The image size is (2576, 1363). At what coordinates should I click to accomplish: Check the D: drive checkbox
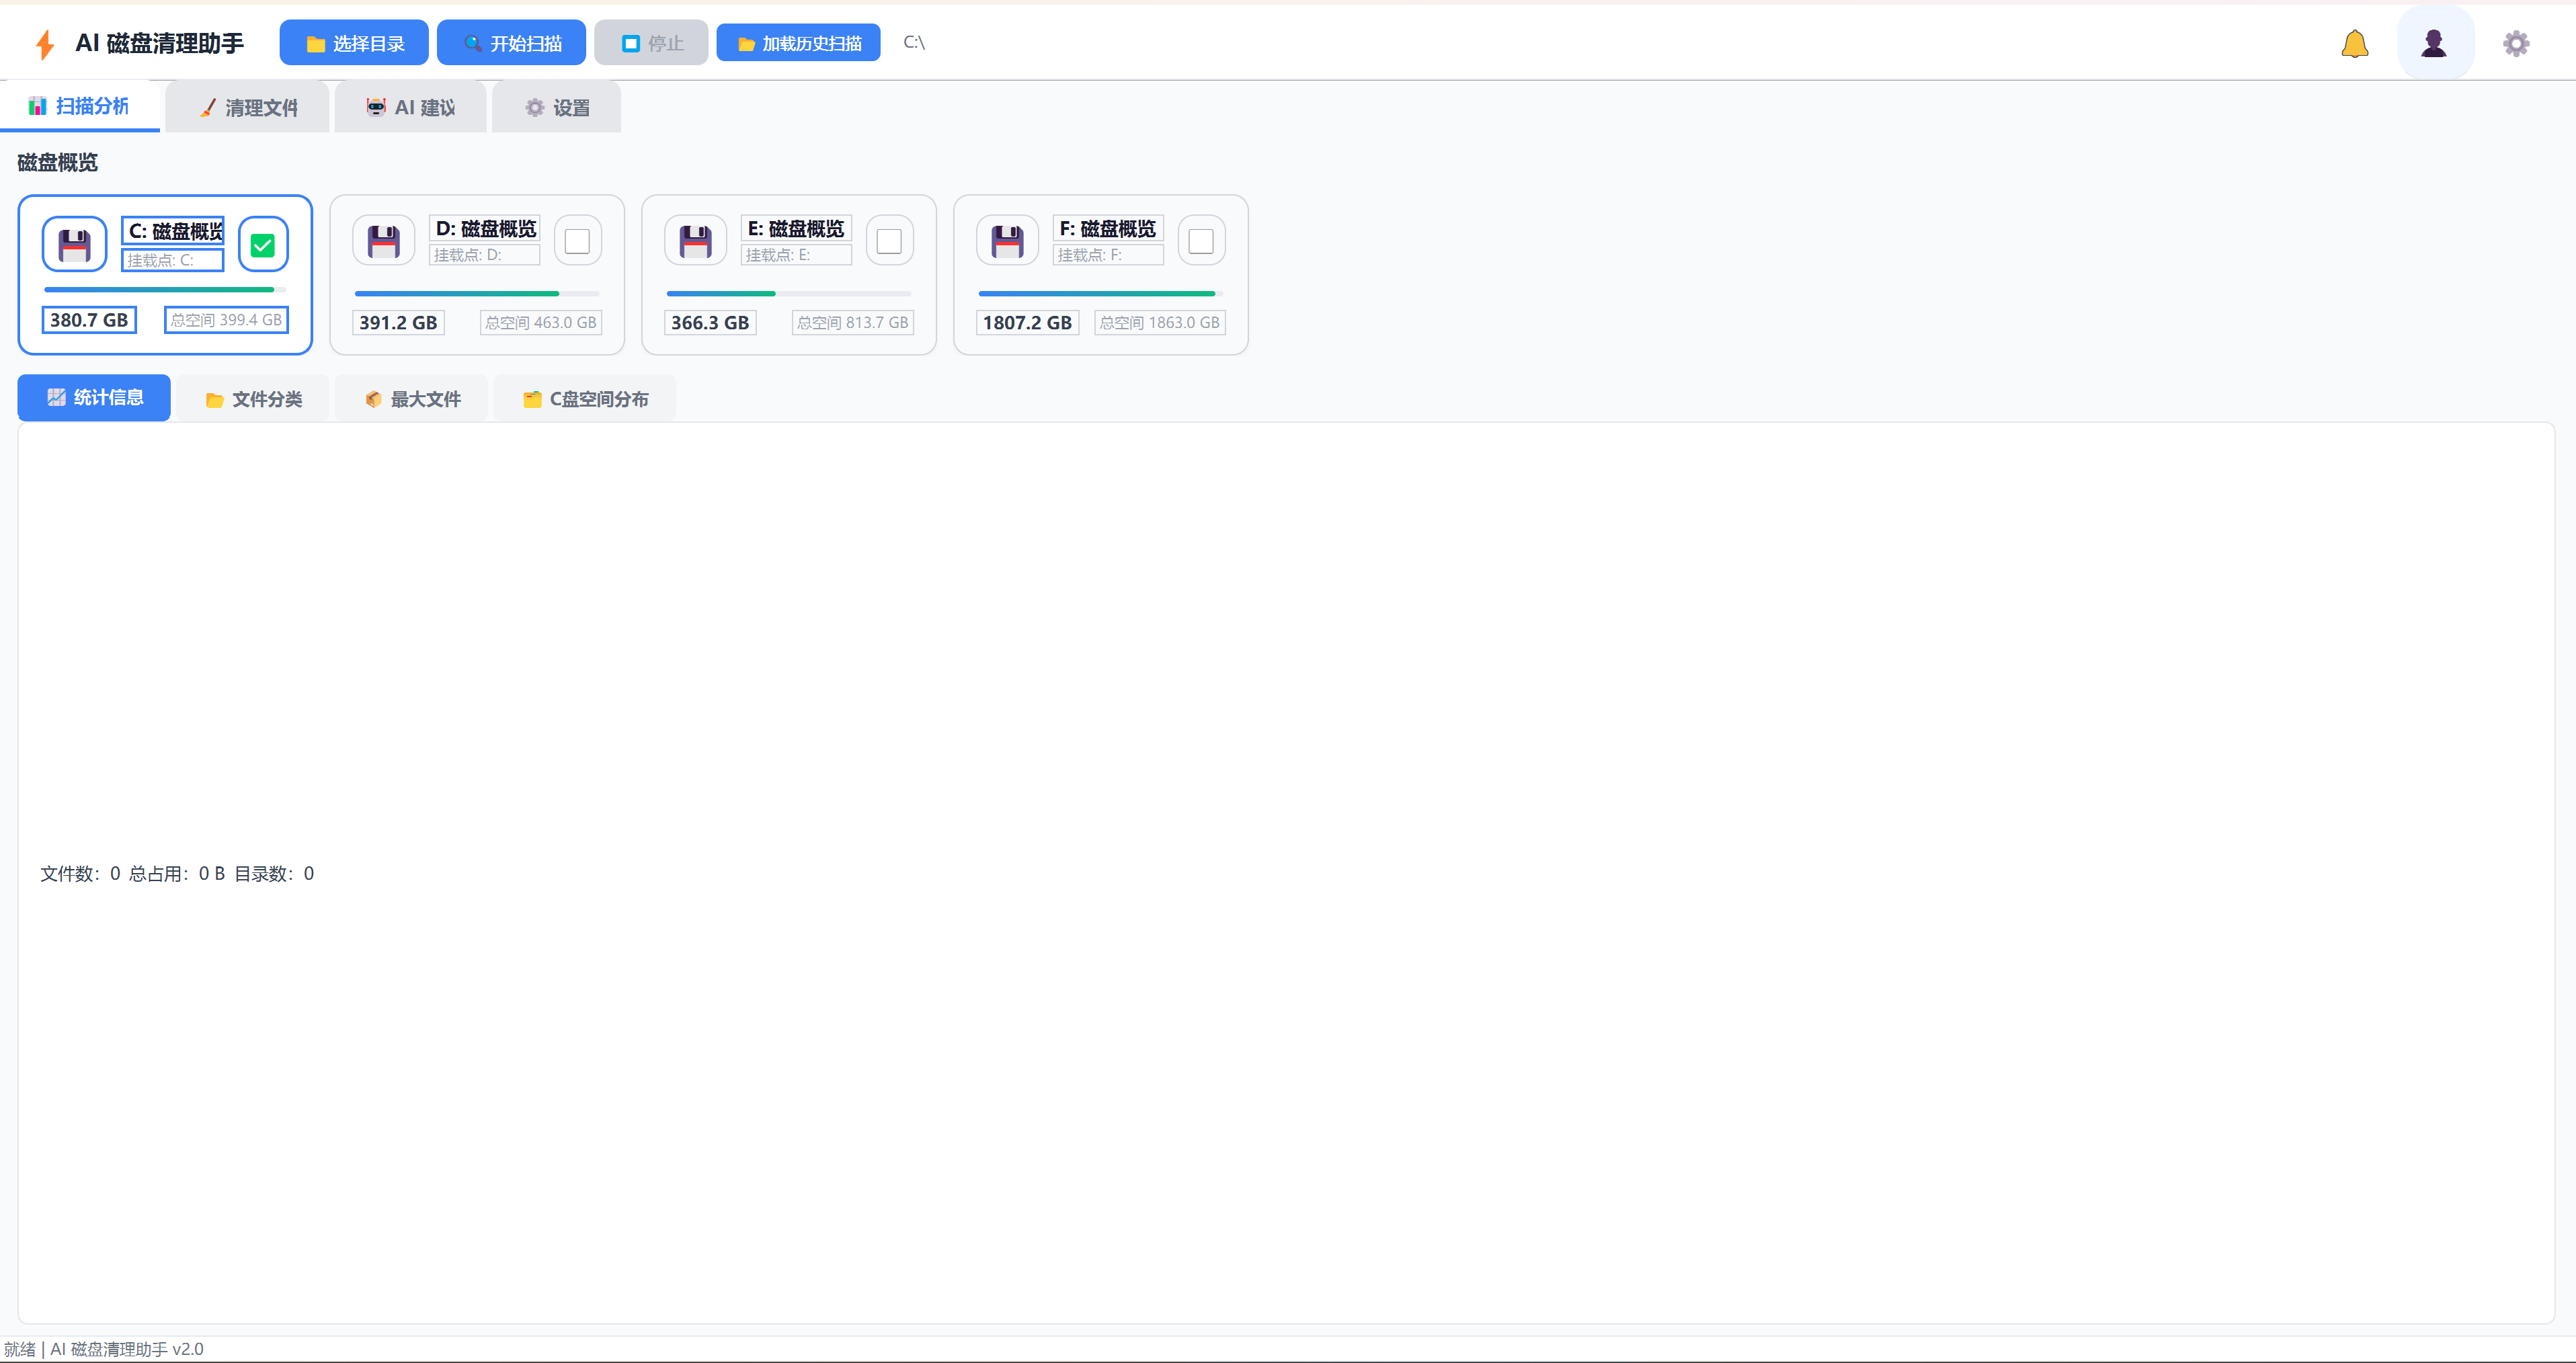(577, 241)
